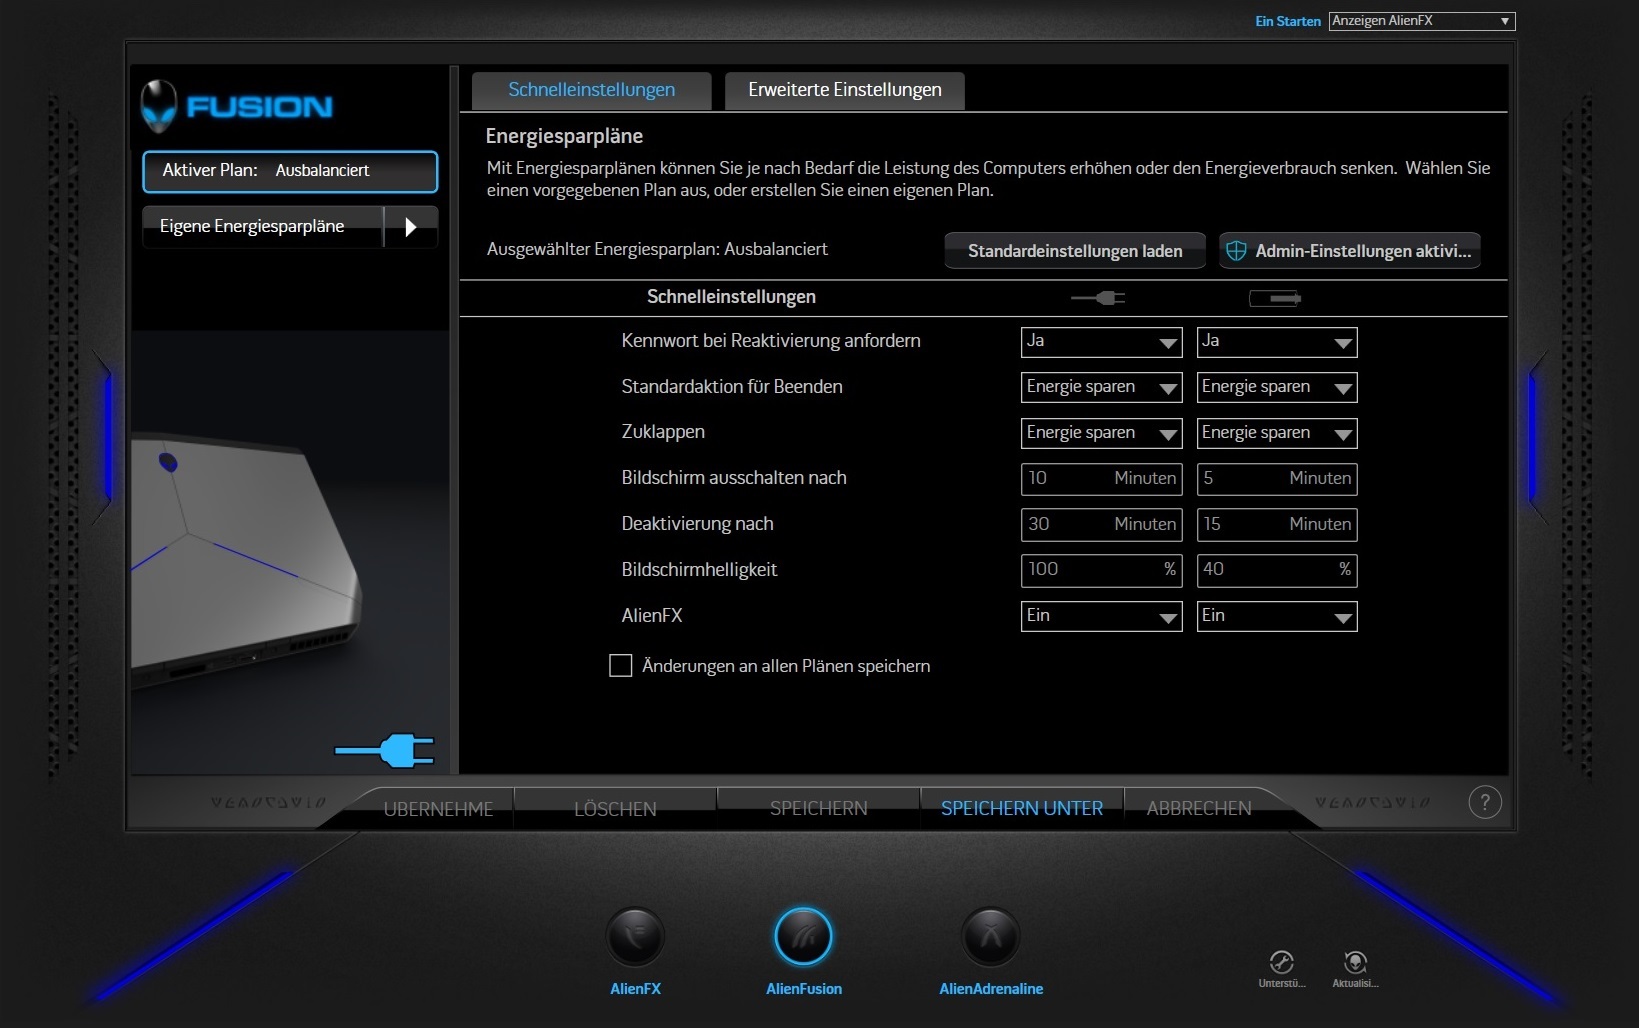Screen dimensions: 1639x1028
Task: Open battery Zuklappen dropdown
Action: [x=1277, y=433]
